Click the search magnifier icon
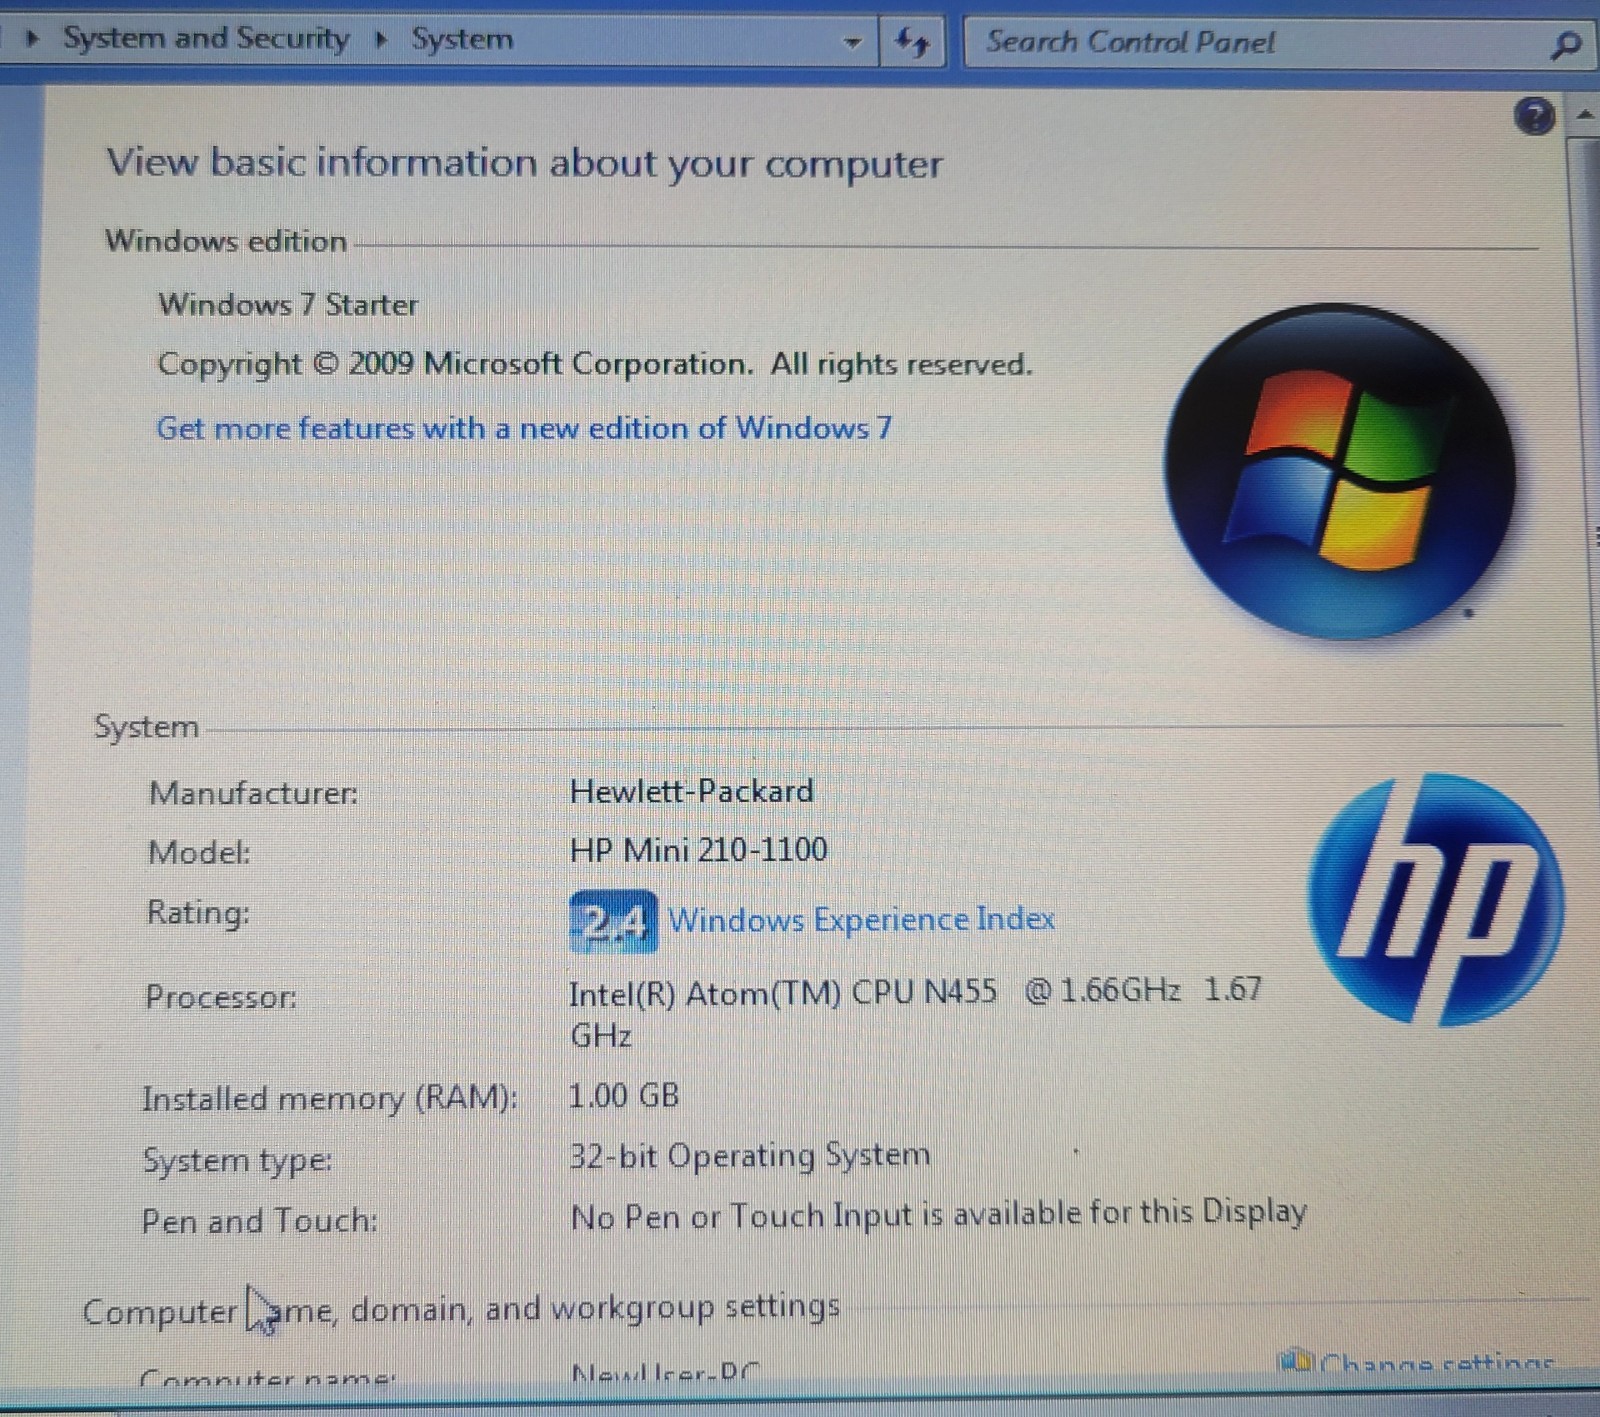 coord(1566,45)
